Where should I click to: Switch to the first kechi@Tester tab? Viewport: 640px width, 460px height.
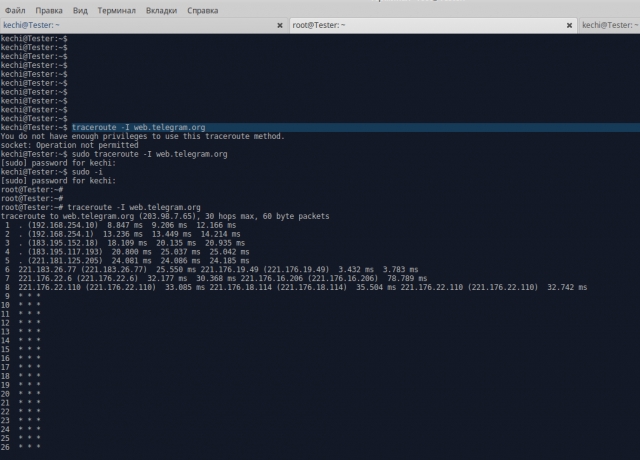[x=144, y=25]
